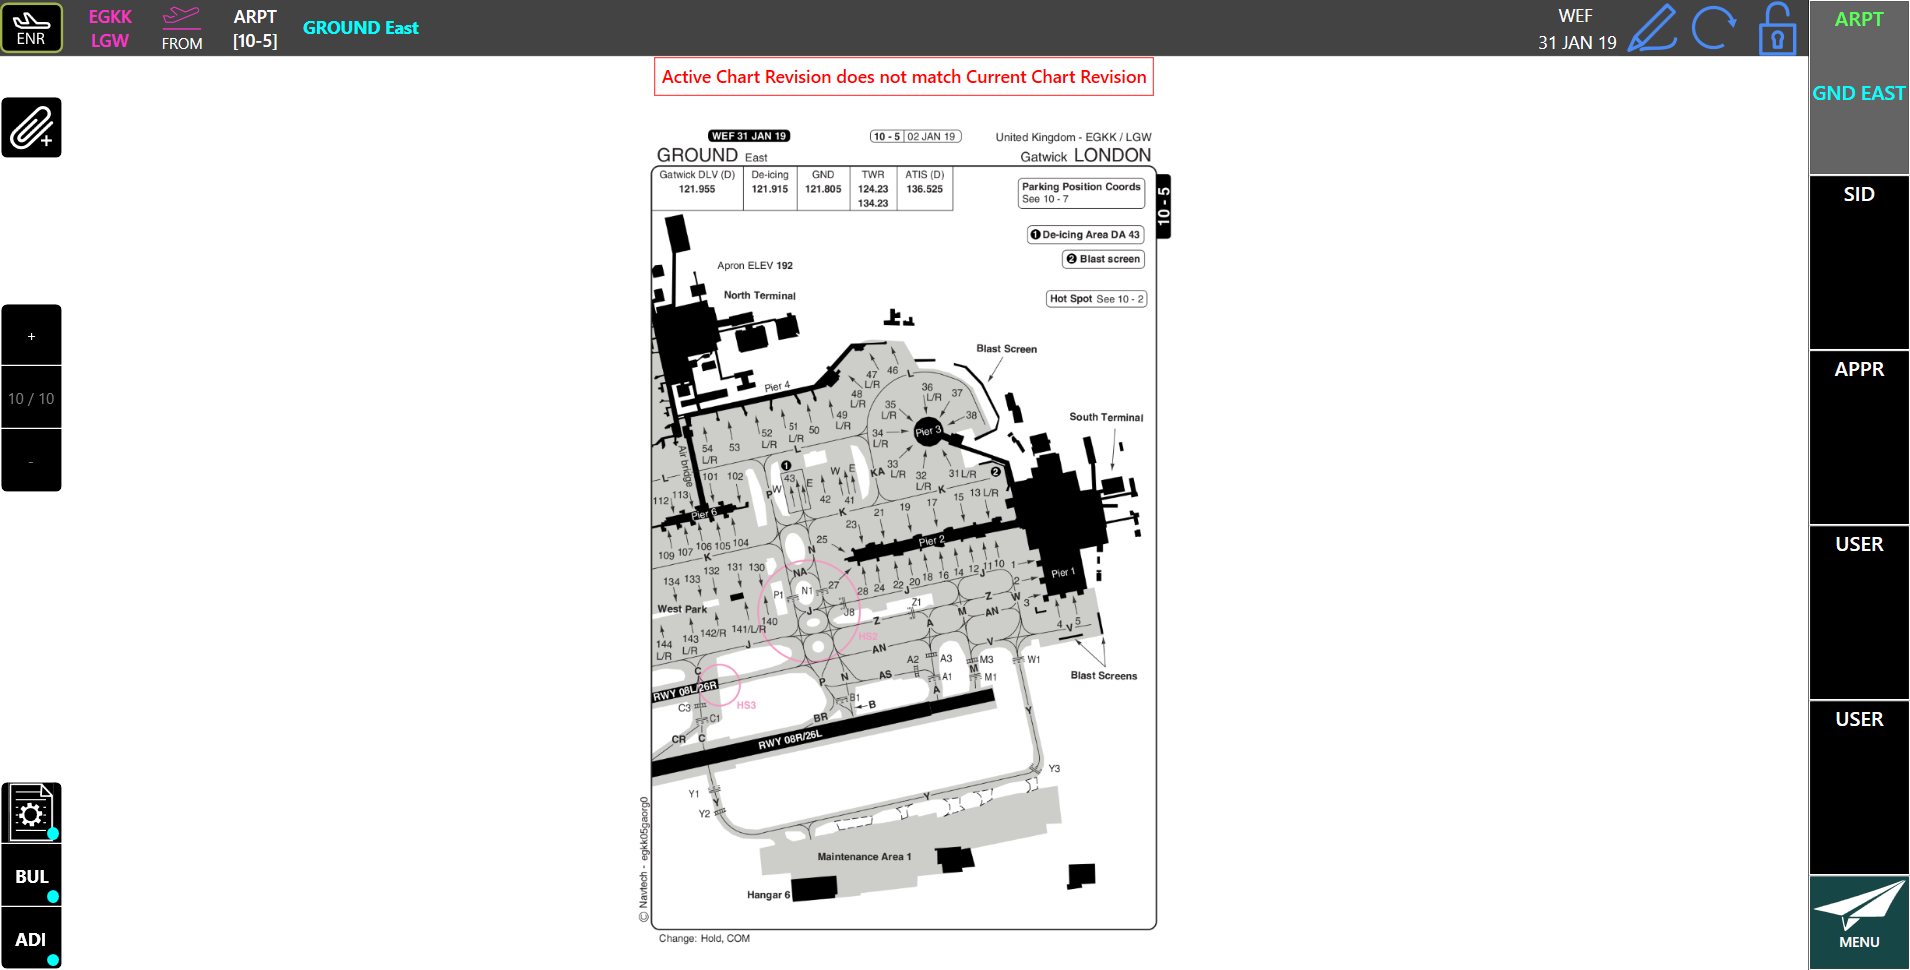Click the Gatwick DLV 121.955 frequency
Viewport: 1910px width, 970px height.
click(697, 188)
